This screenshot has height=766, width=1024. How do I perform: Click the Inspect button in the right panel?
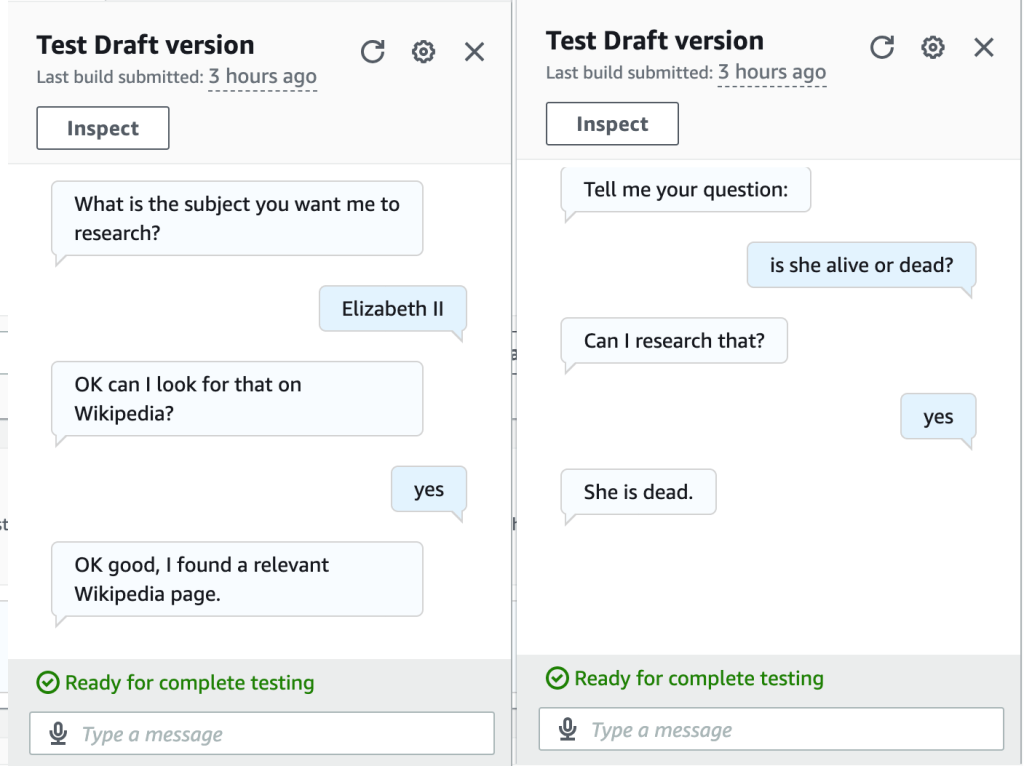612,124
